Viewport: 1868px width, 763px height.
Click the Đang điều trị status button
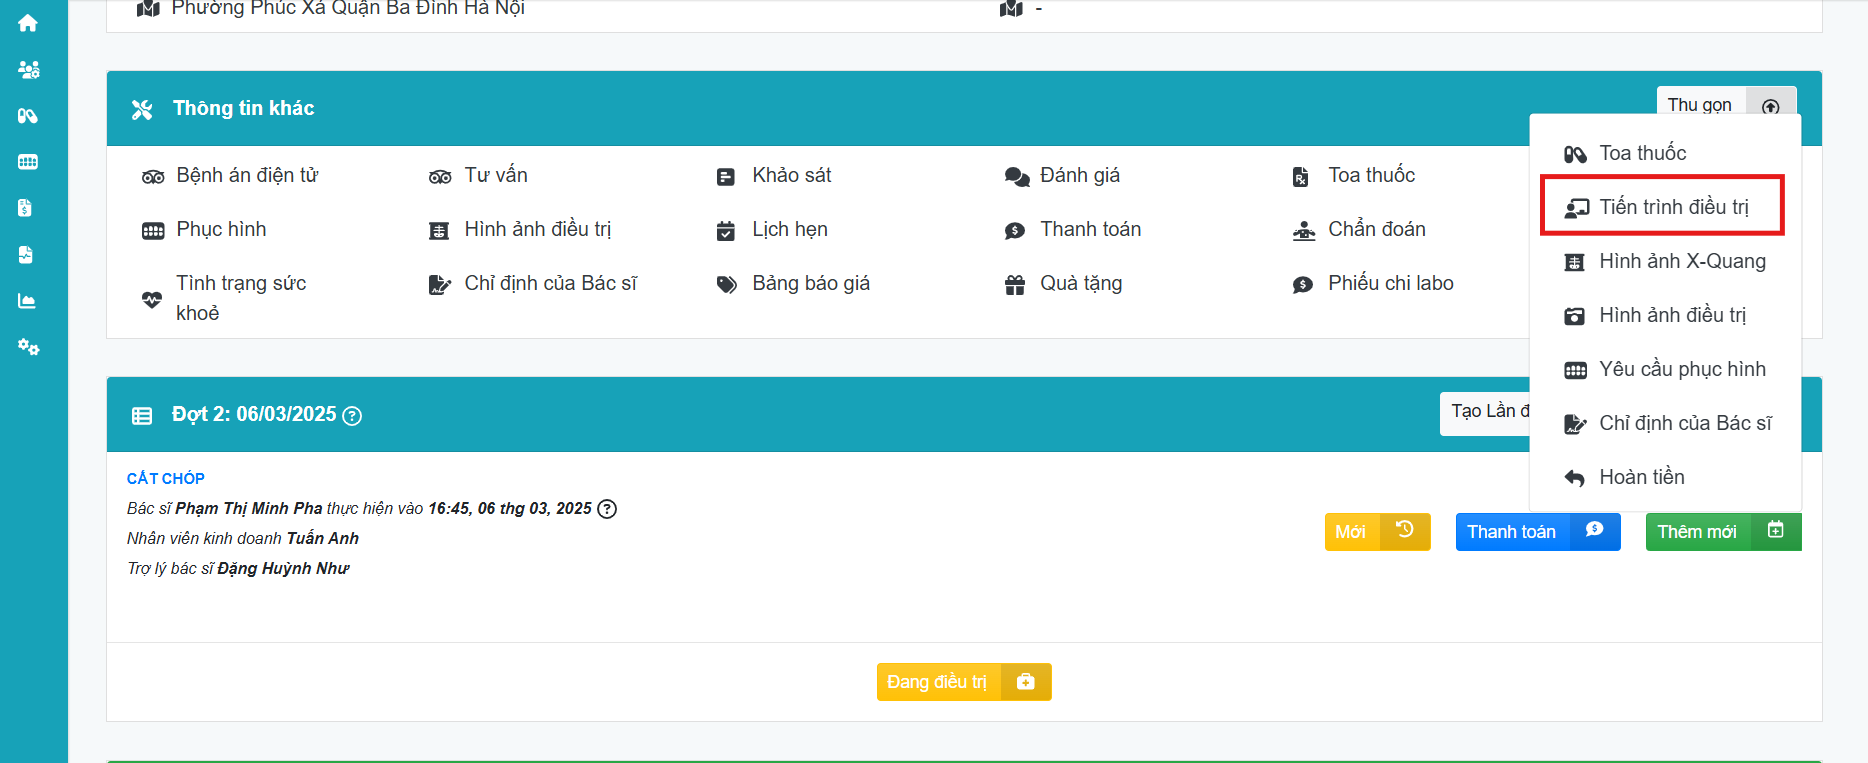(963, 682)
